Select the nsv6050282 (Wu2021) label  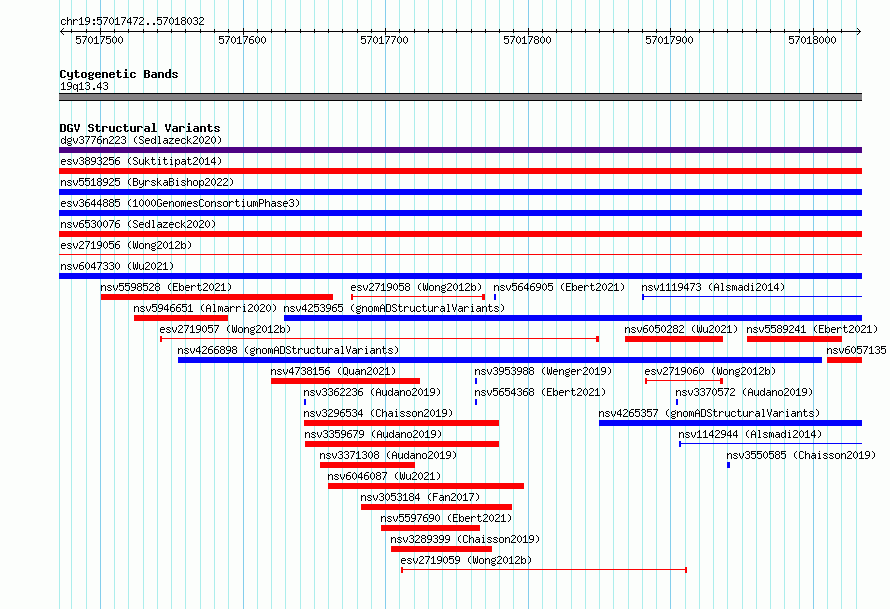681,329
